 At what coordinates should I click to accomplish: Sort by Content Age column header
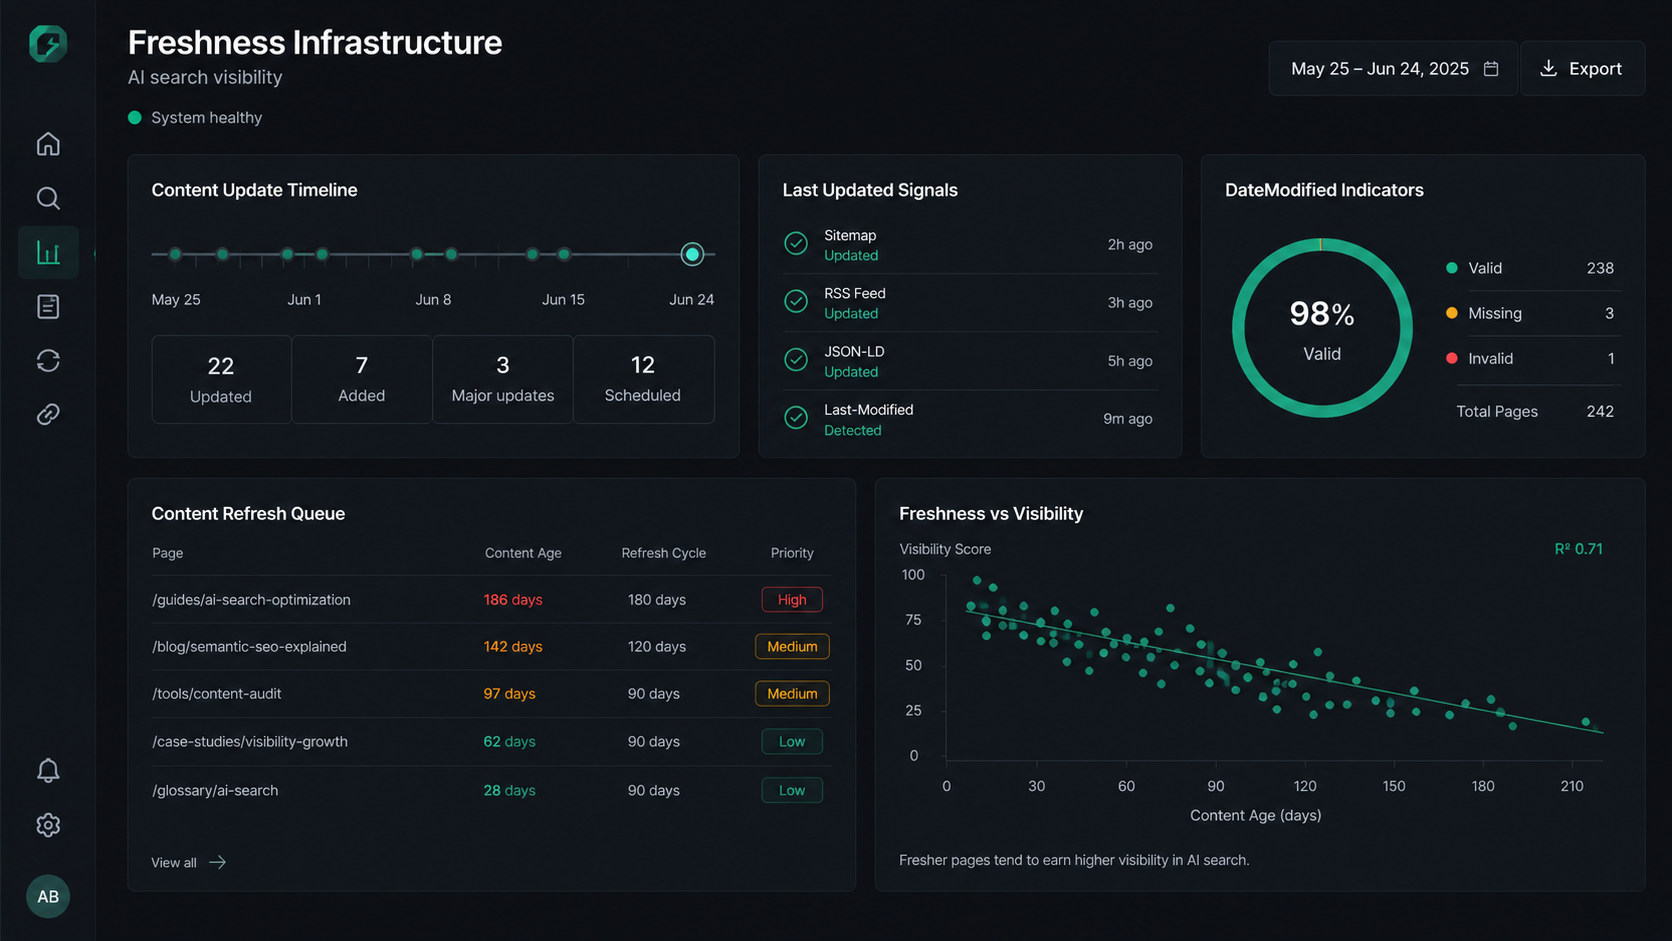point(523,553)
